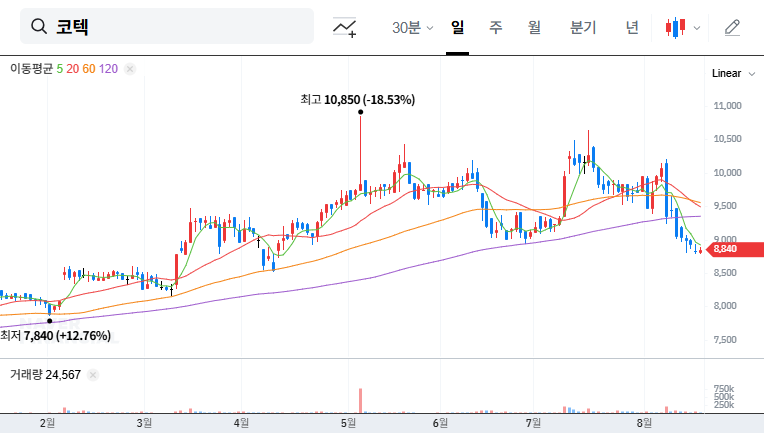Screen dimensions: 764x433
Task: Click the 최고 10,850 high-point marker
Action: point(360,112)
